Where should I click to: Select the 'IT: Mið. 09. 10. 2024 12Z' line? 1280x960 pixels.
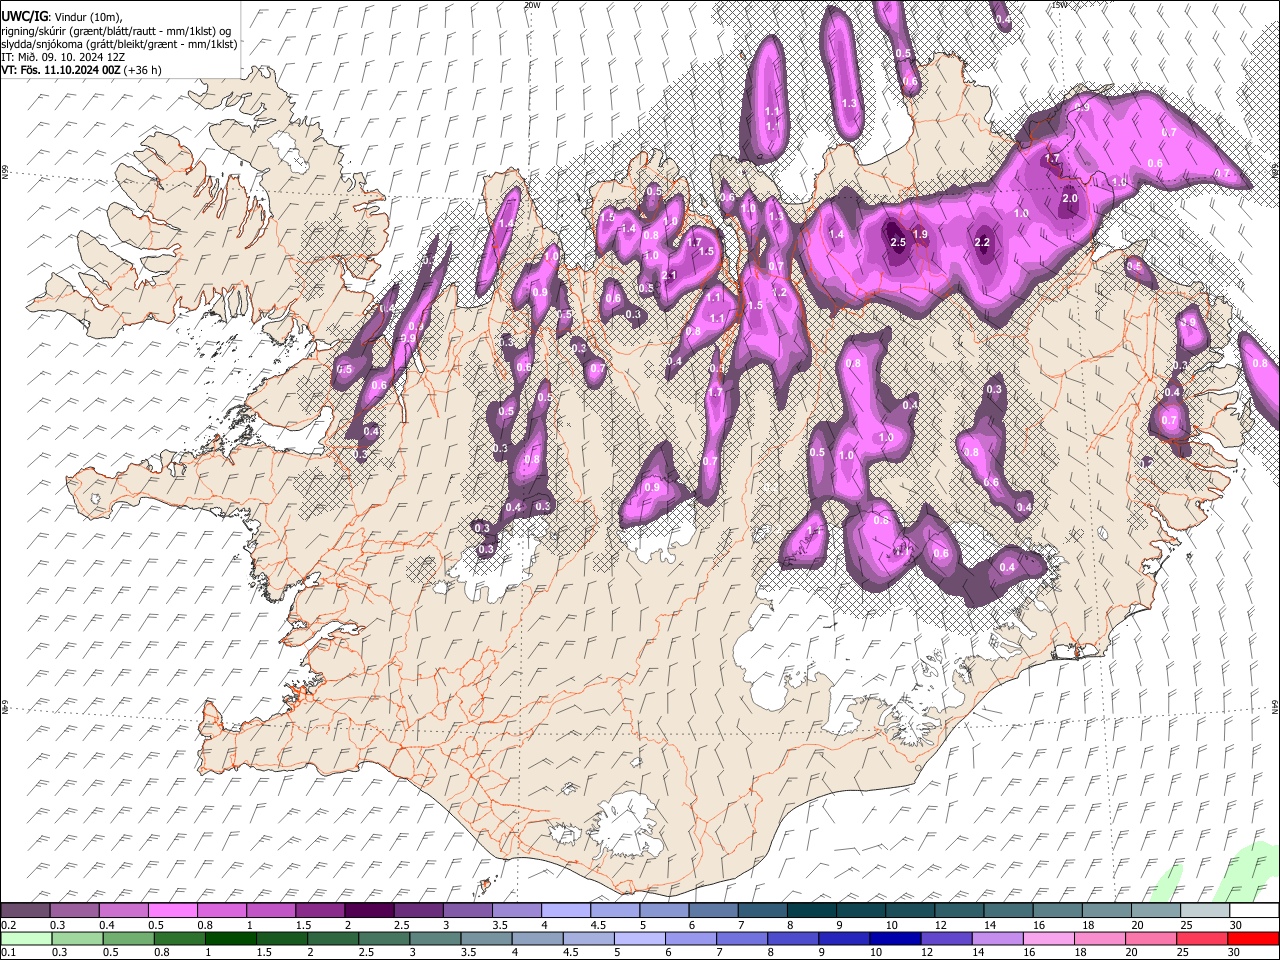[63, 57]
